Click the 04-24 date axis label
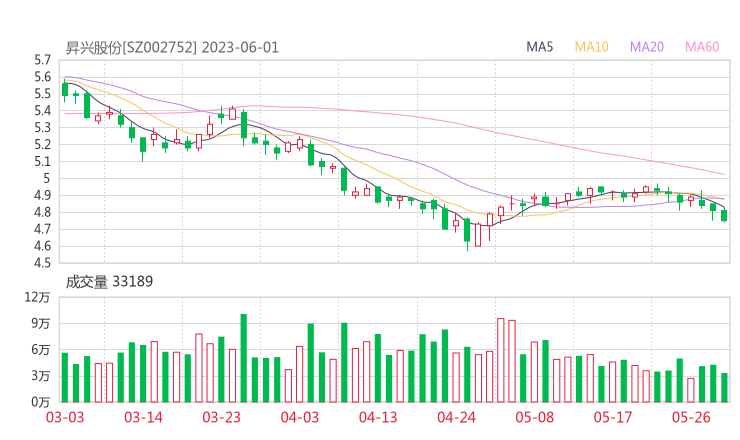 click(x=456, y=417)
